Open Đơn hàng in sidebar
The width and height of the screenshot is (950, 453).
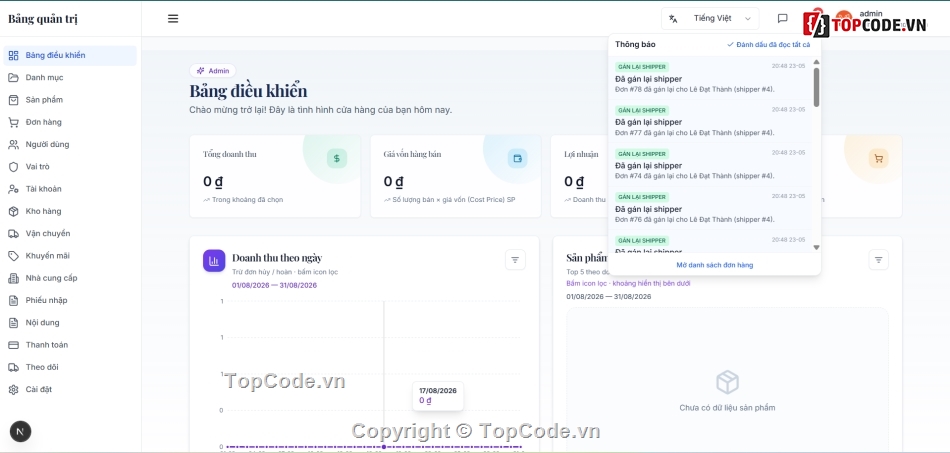coord(70,122)
